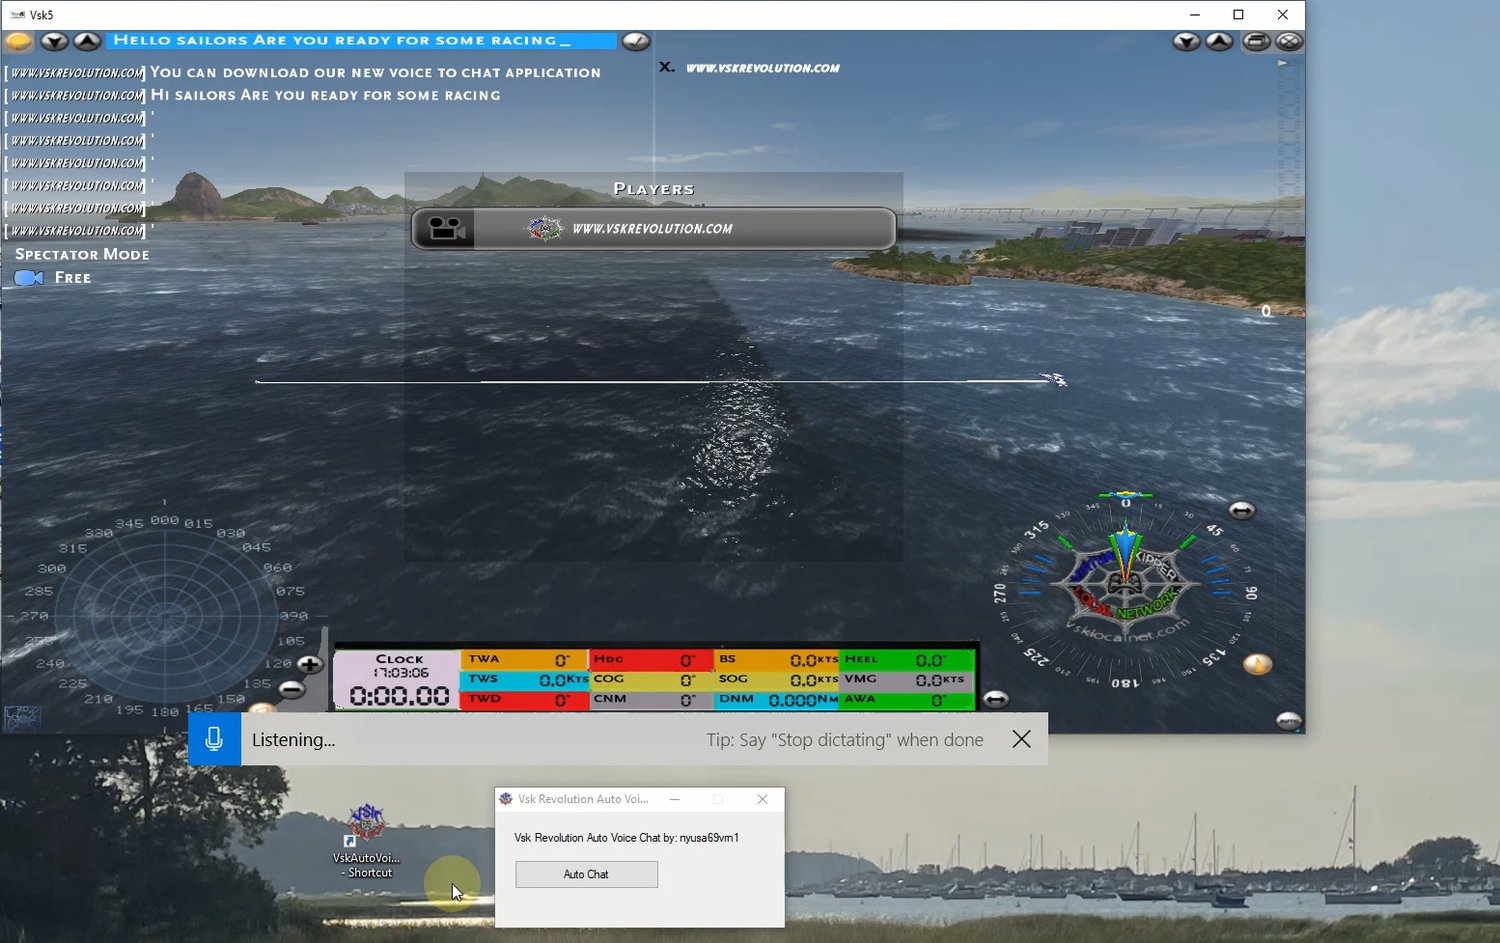Click the horizontal arrows button right of the instrument panel

995,699
